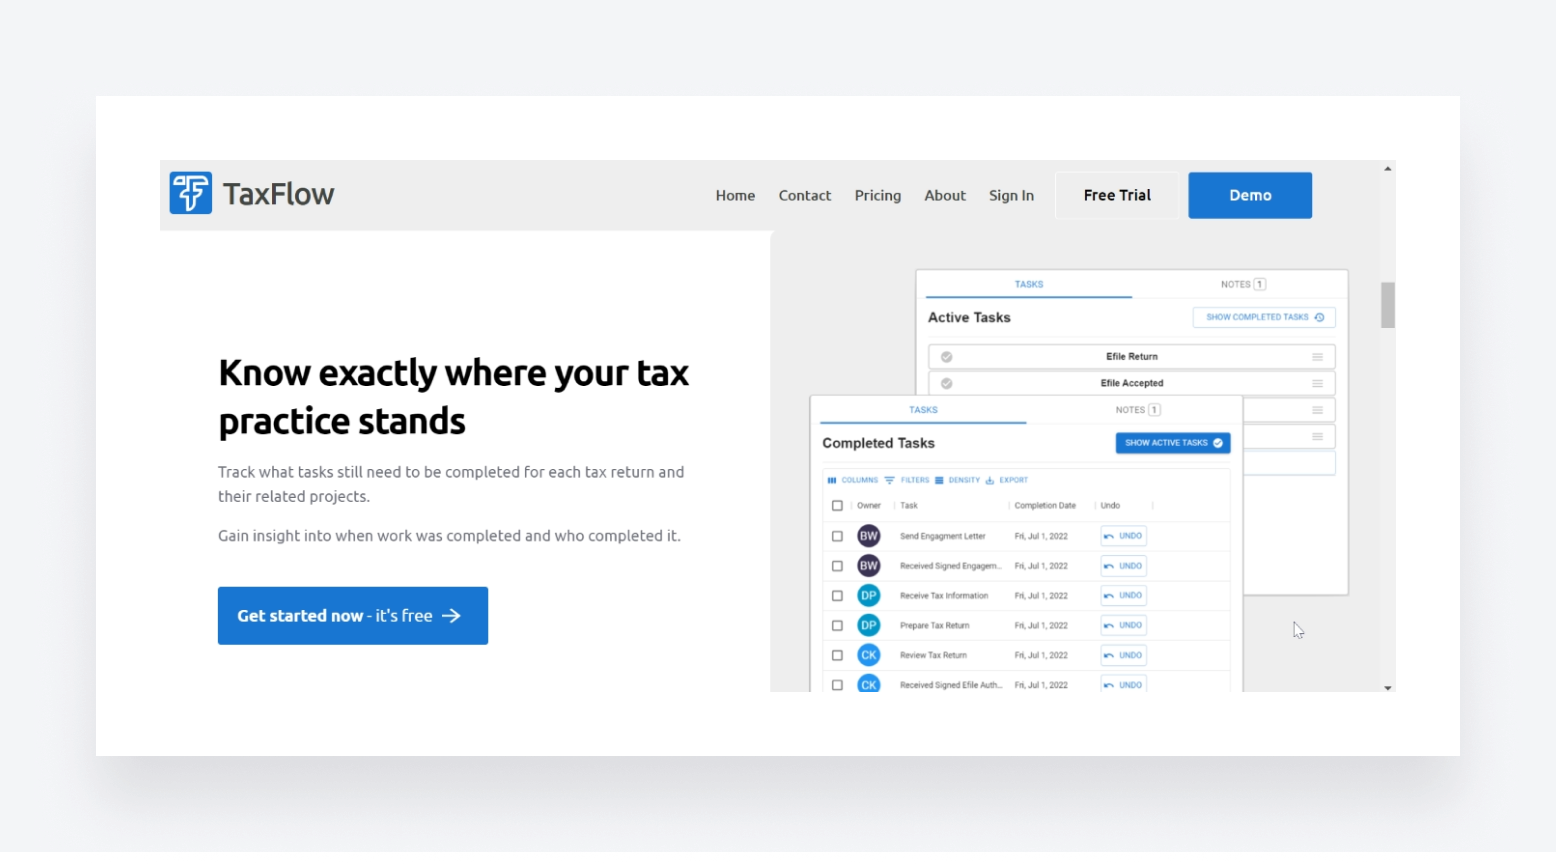Click the check circle icon beside Efile Return

[948, 356]
